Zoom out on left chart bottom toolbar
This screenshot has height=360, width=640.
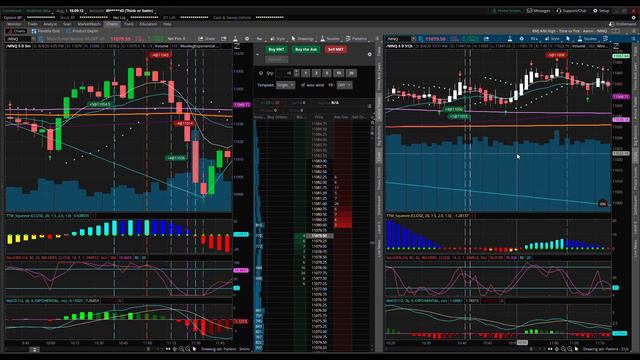point(187,349)
